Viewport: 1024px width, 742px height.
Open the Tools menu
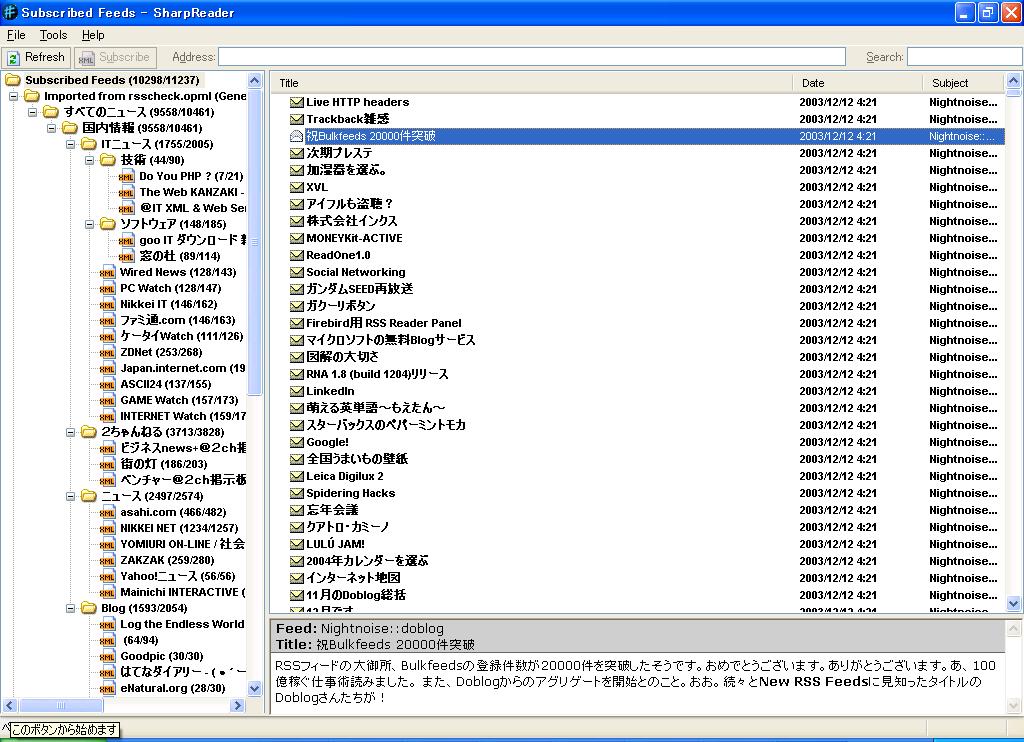tap(53, 35)
